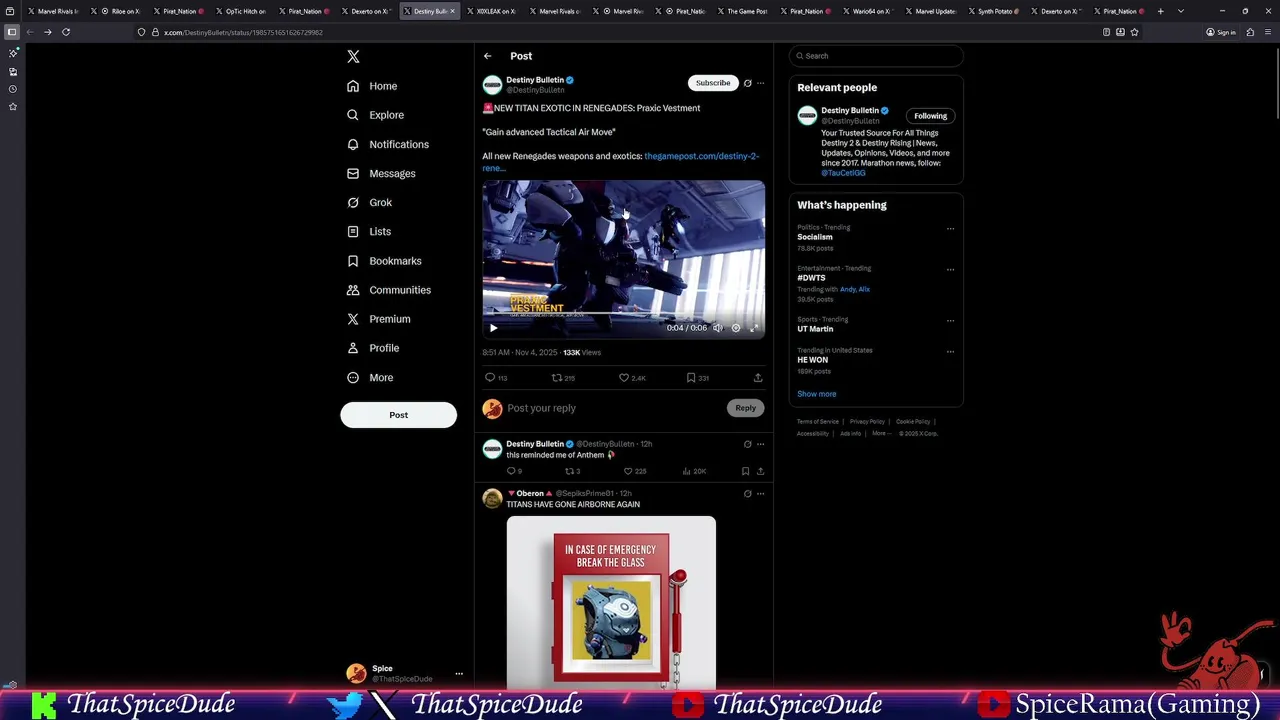Open Grok from the sidebar
Screen dimensions: 1280x720
coord(369,202)
